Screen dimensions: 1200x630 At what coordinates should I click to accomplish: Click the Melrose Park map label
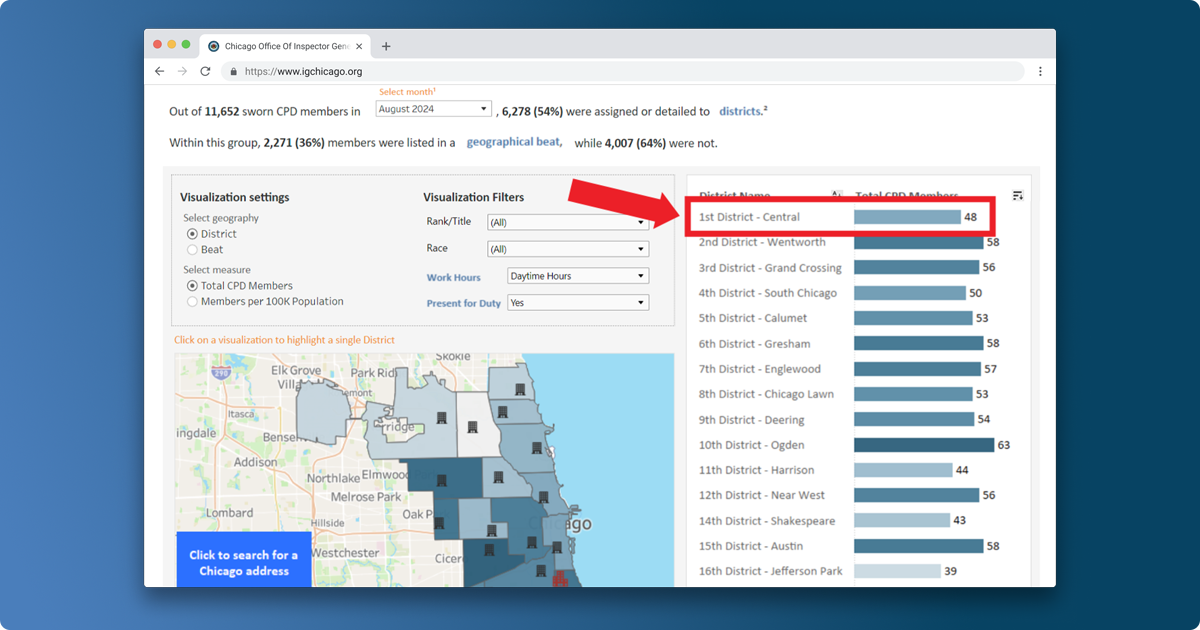366,497
